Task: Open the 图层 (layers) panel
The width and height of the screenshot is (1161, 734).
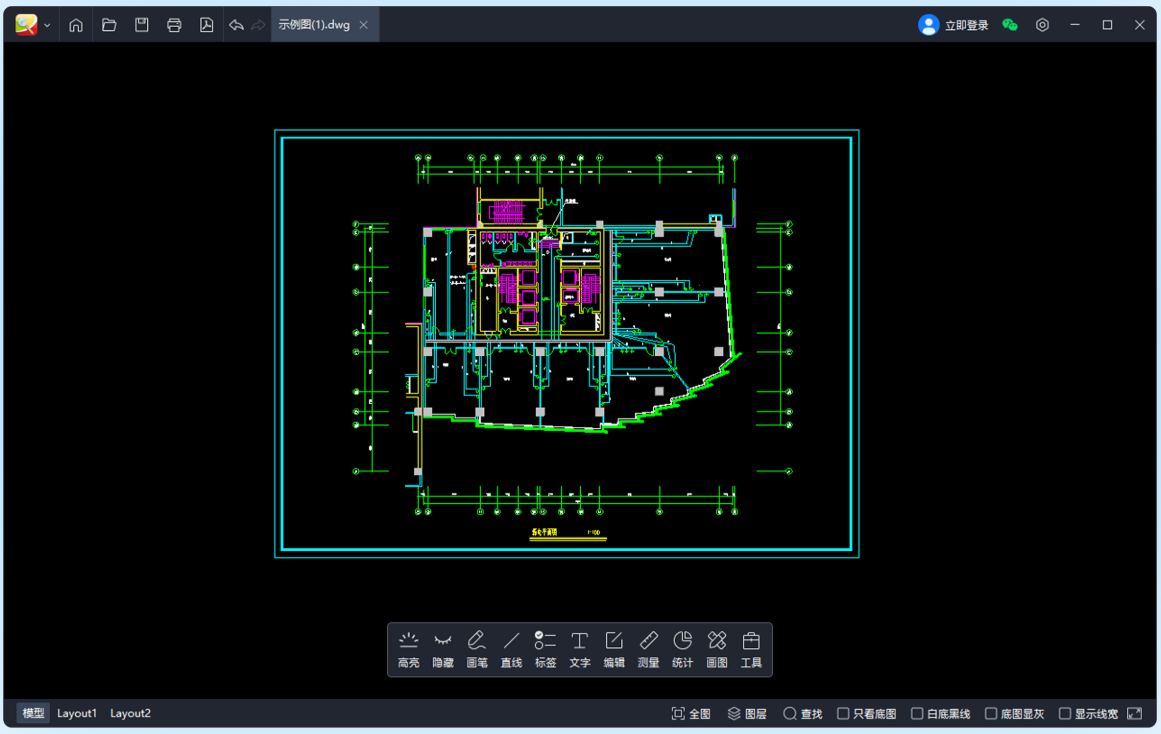Action: 747,713
